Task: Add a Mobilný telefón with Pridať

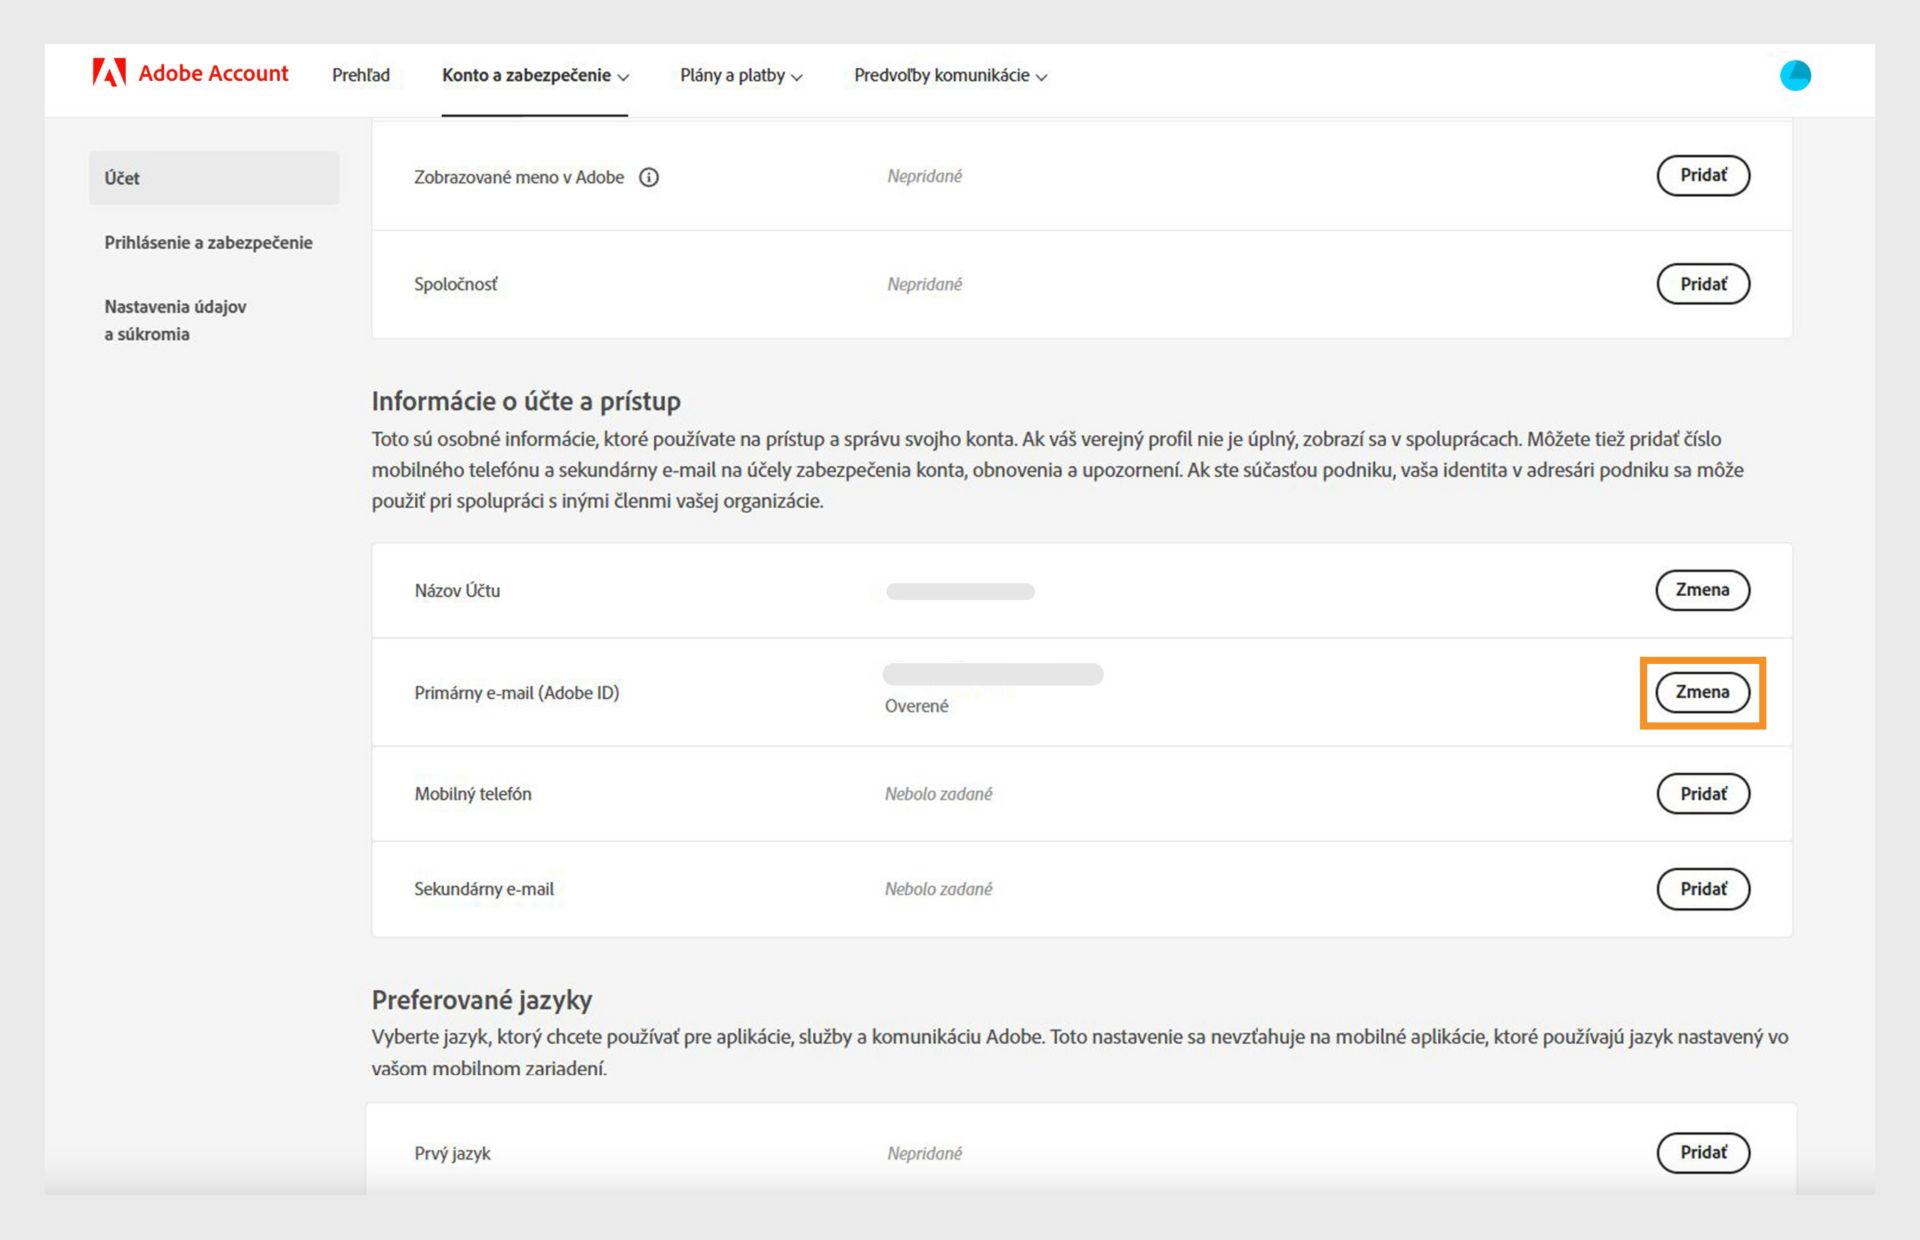Action: (1702, 794)
